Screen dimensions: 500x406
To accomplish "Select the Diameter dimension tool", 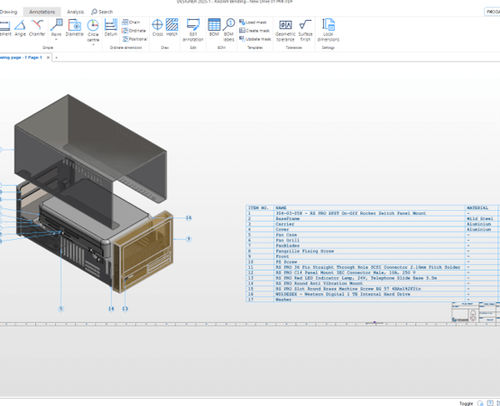I will pyautogui.click(x=74, y=28).
